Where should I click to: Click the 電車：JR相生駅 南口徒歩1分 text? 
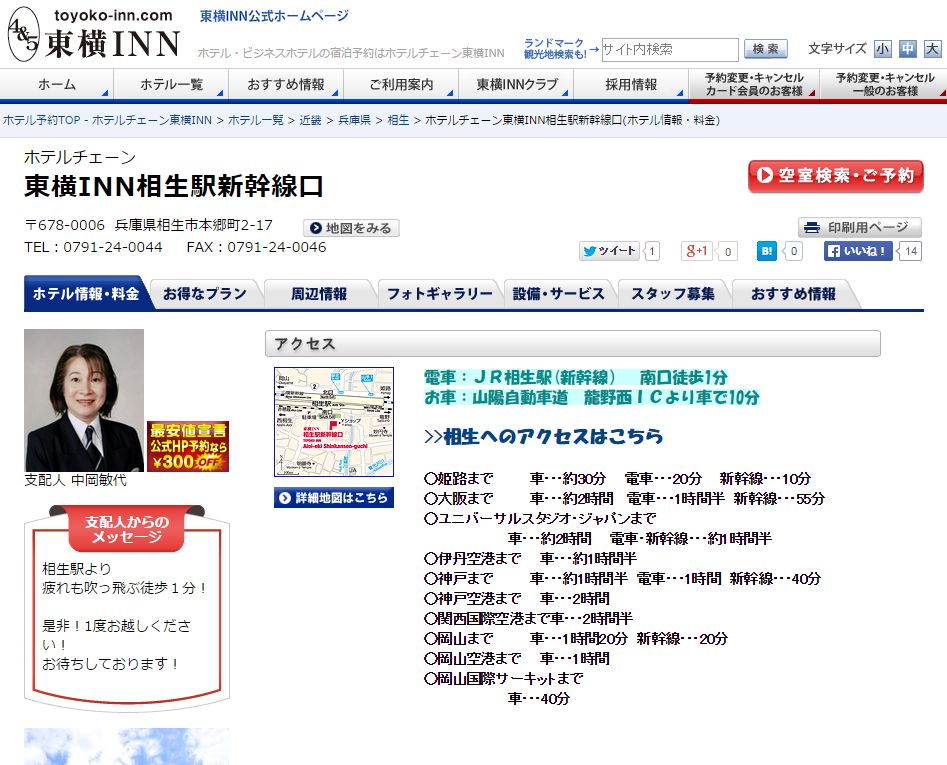[576, 377]
